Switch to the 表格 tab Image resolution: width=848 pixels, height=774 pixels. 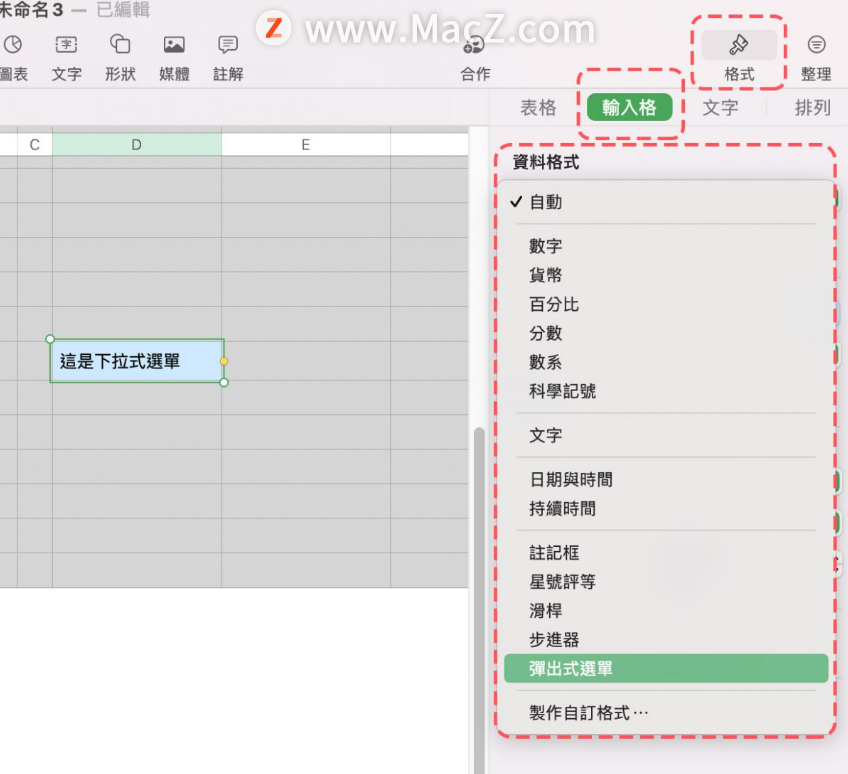pyautogui.click(x=538, y=108)
